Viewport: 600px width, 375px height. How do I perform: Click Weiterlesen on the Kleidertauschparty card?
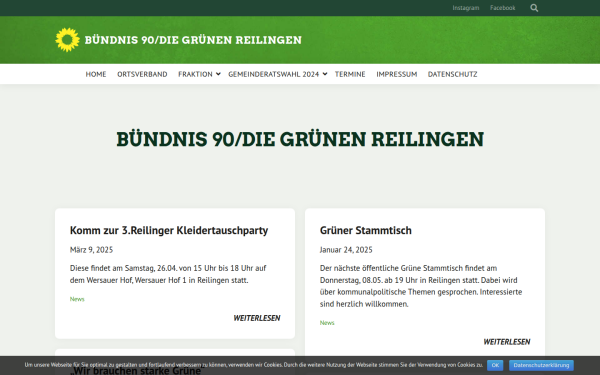257,318
